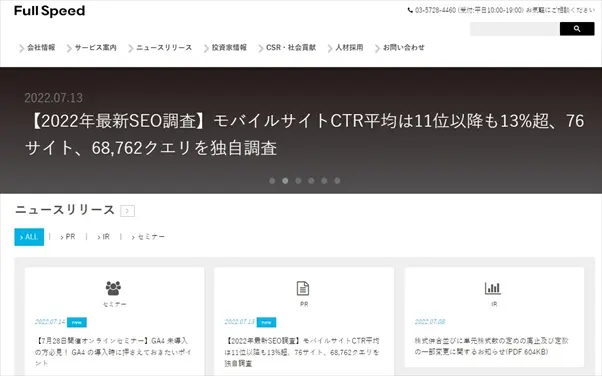Click the phone icon beside 03-5728-4460

[x=410, y=10]
